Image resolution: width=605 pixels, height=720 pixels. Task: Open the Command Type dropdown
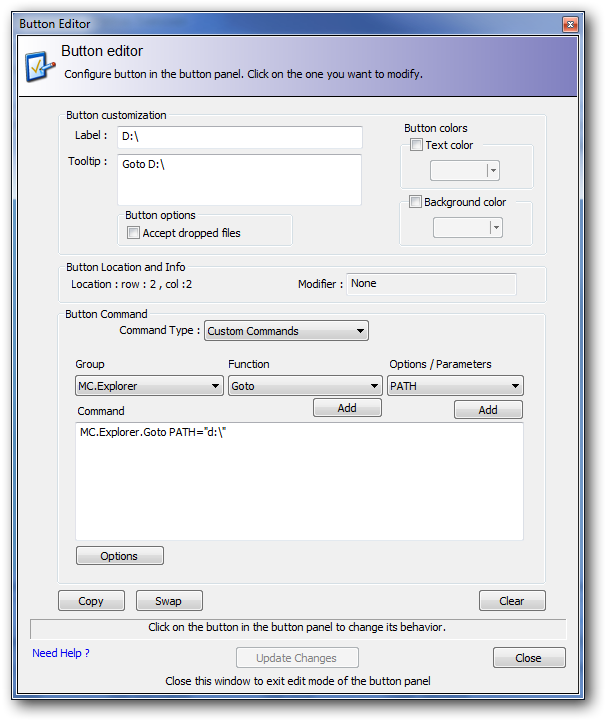(x=286, y=331)
